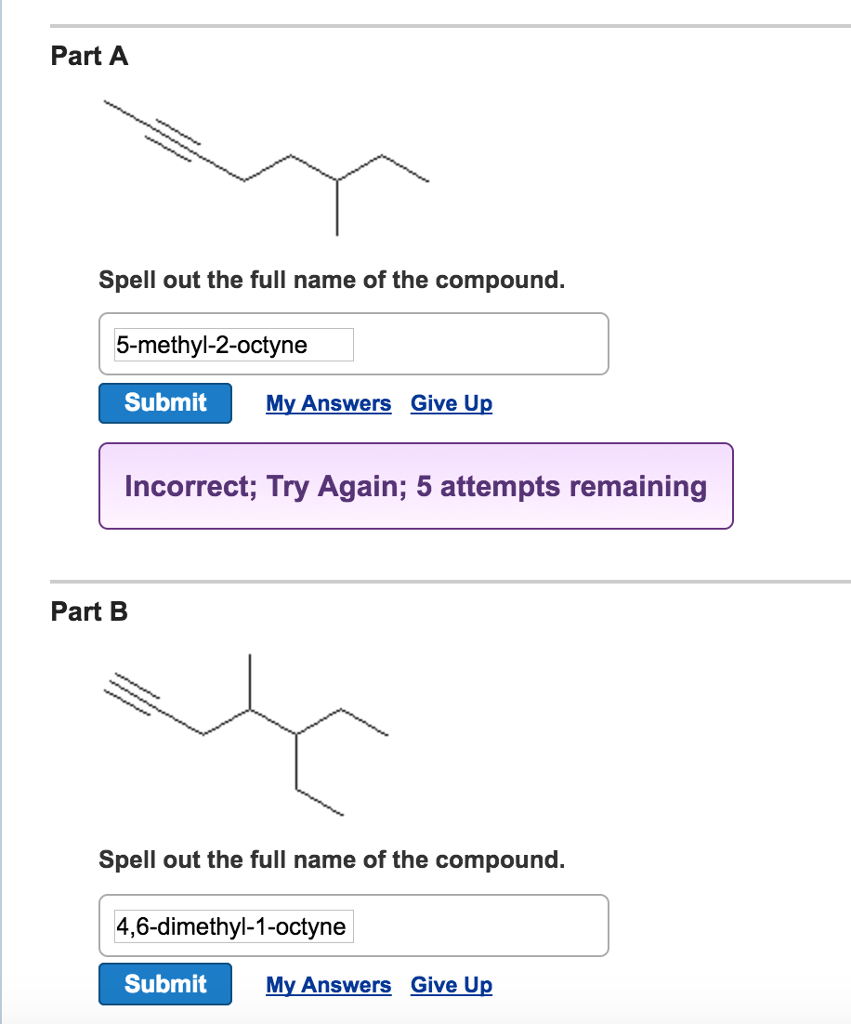Click Give Up for Part A
The image size is (851, 1024).
[451, 403]
